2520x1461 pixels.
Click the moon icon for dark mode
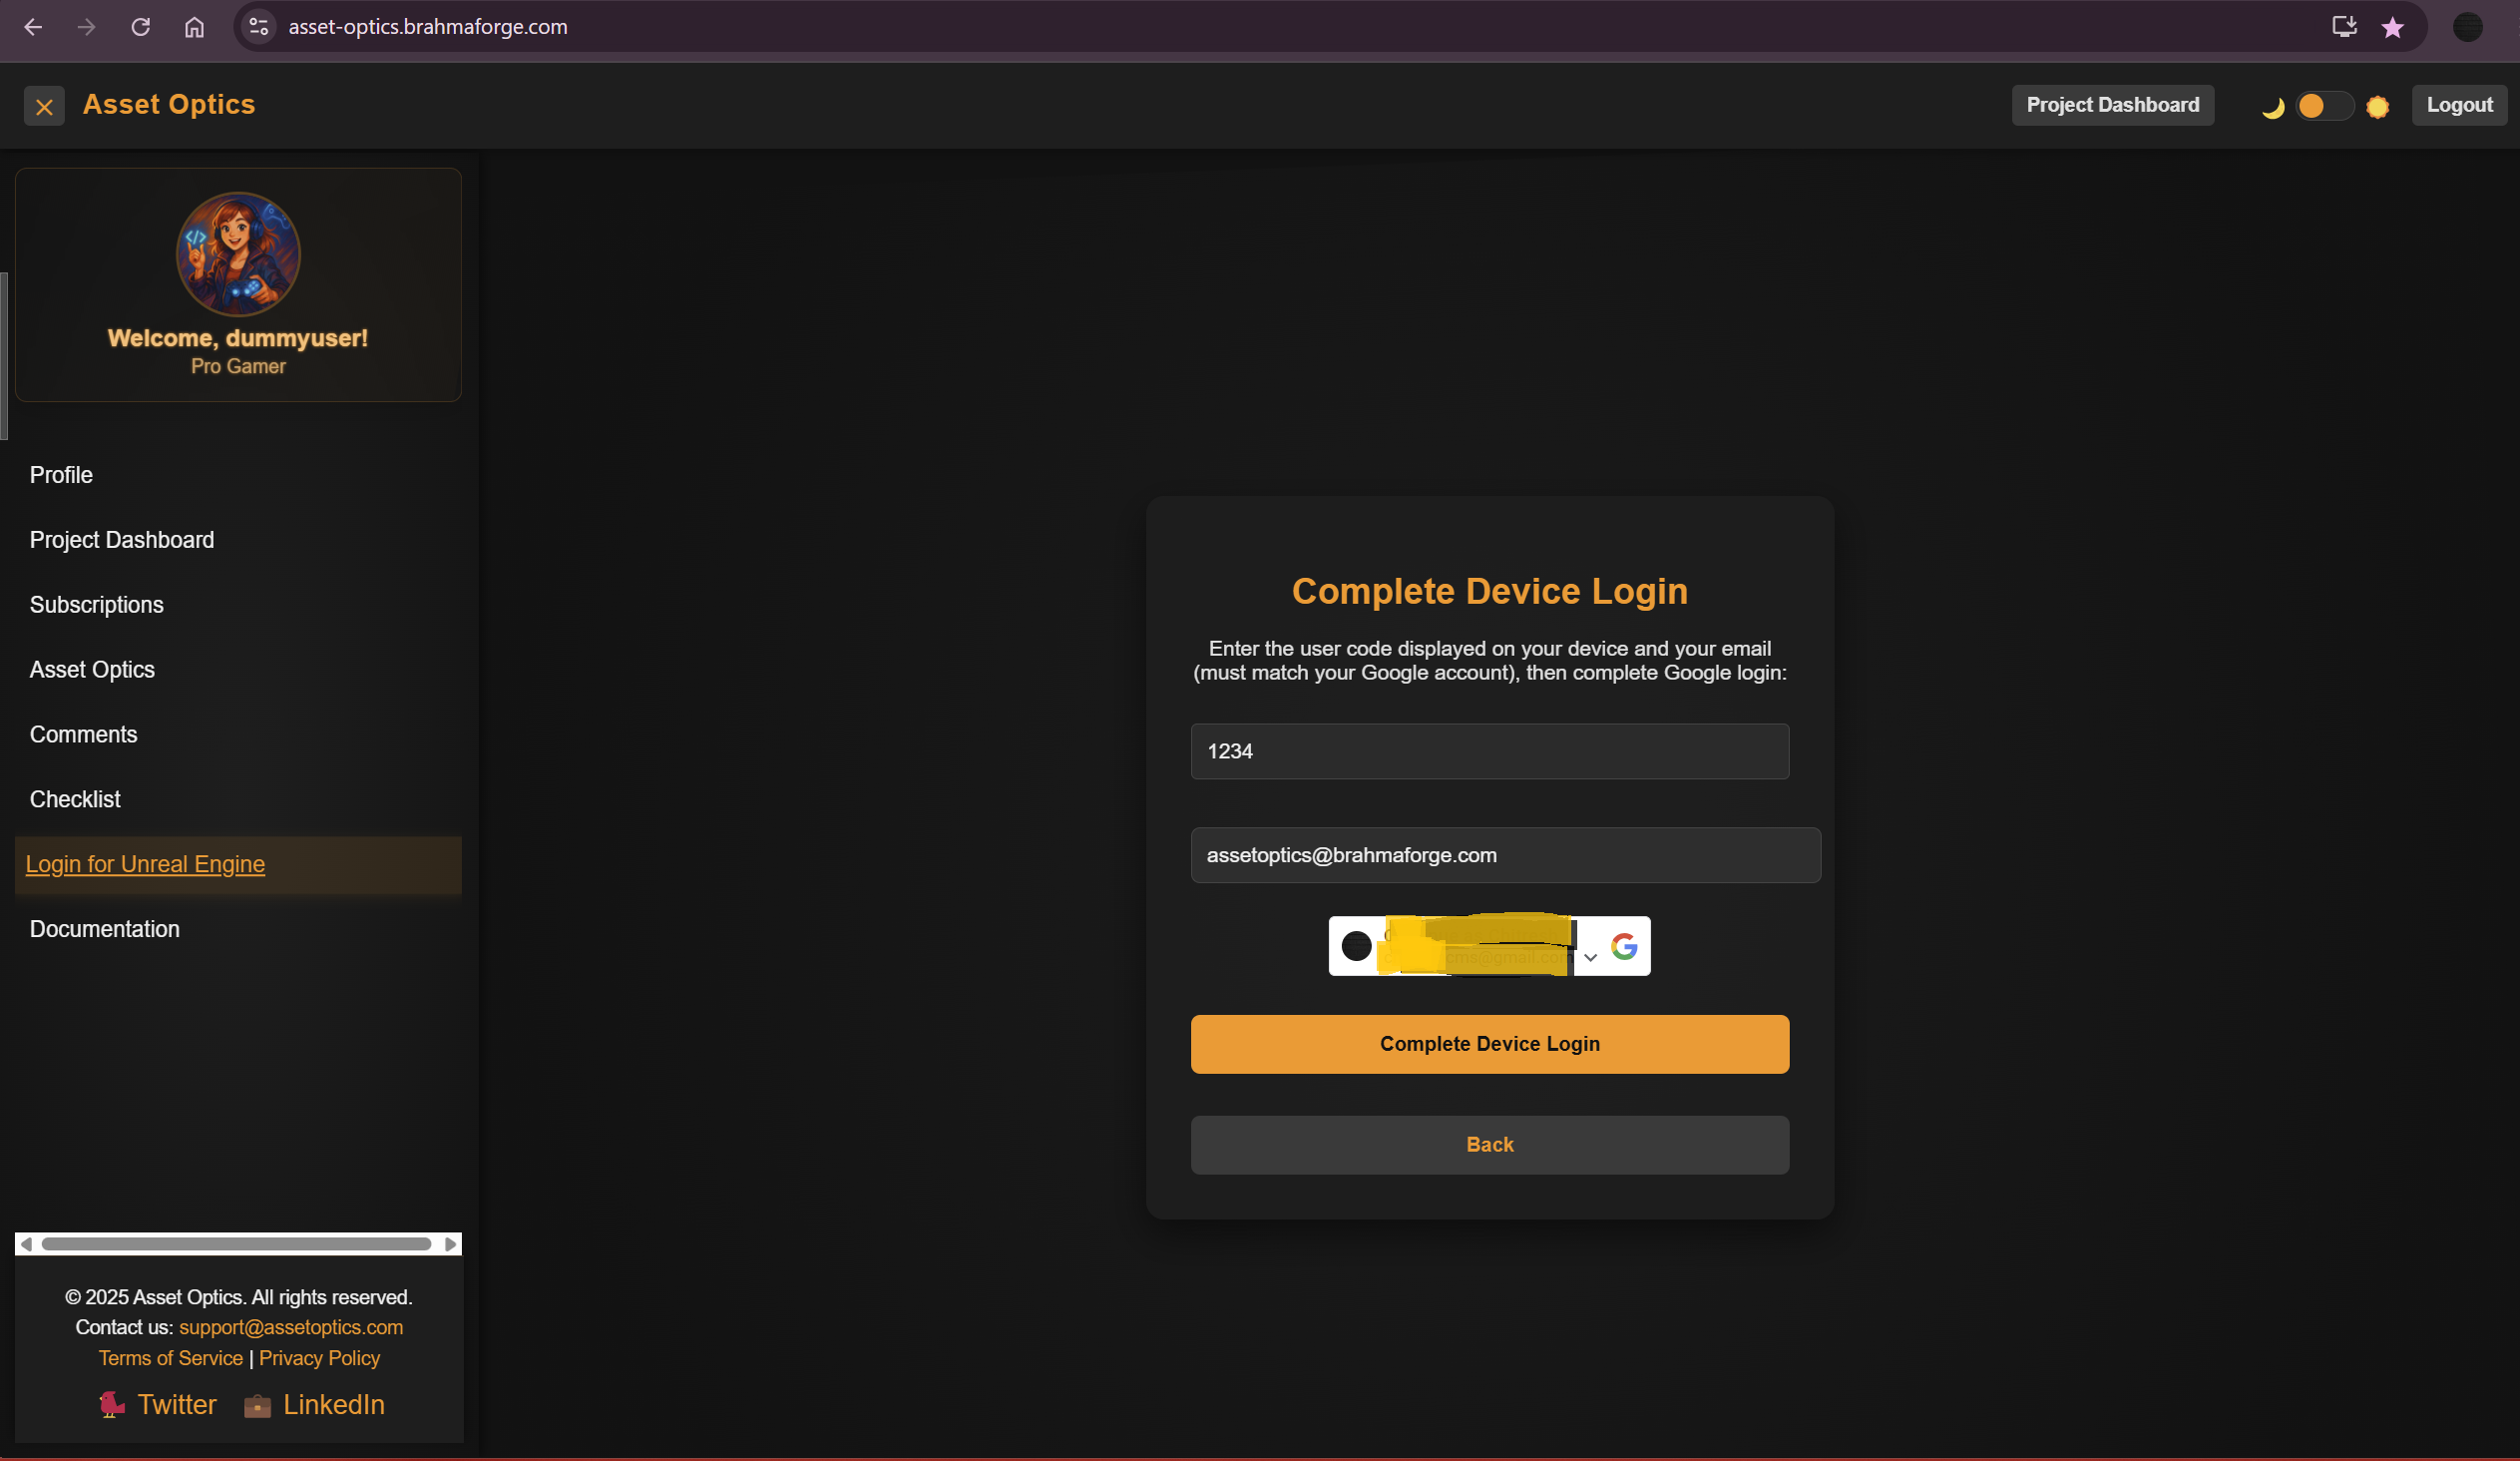[x=2273, y=107]
